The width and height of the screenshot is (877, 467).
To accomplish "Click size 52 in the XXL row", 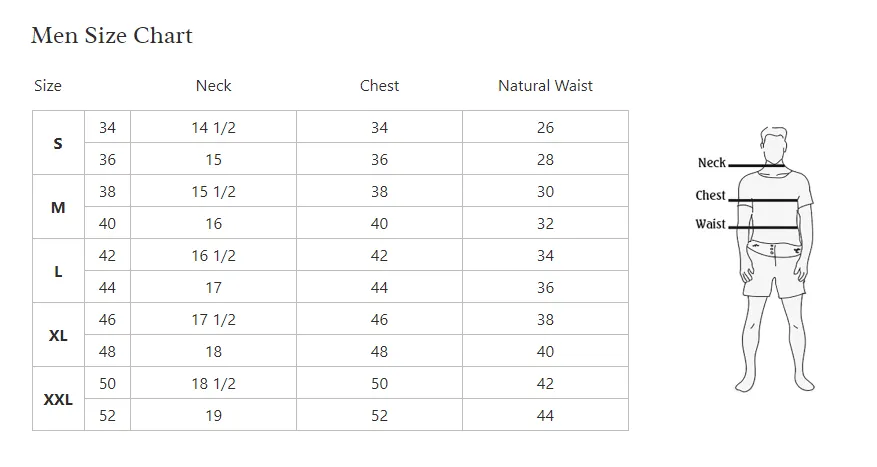I will [107, 415].
